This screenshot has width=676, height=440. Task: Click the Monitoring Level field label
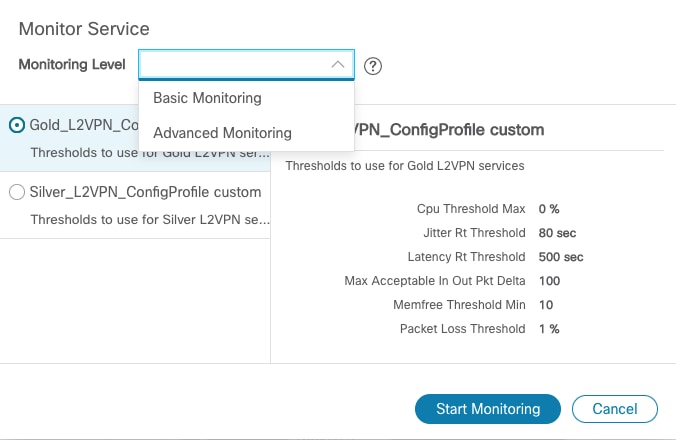coord(72,64)
